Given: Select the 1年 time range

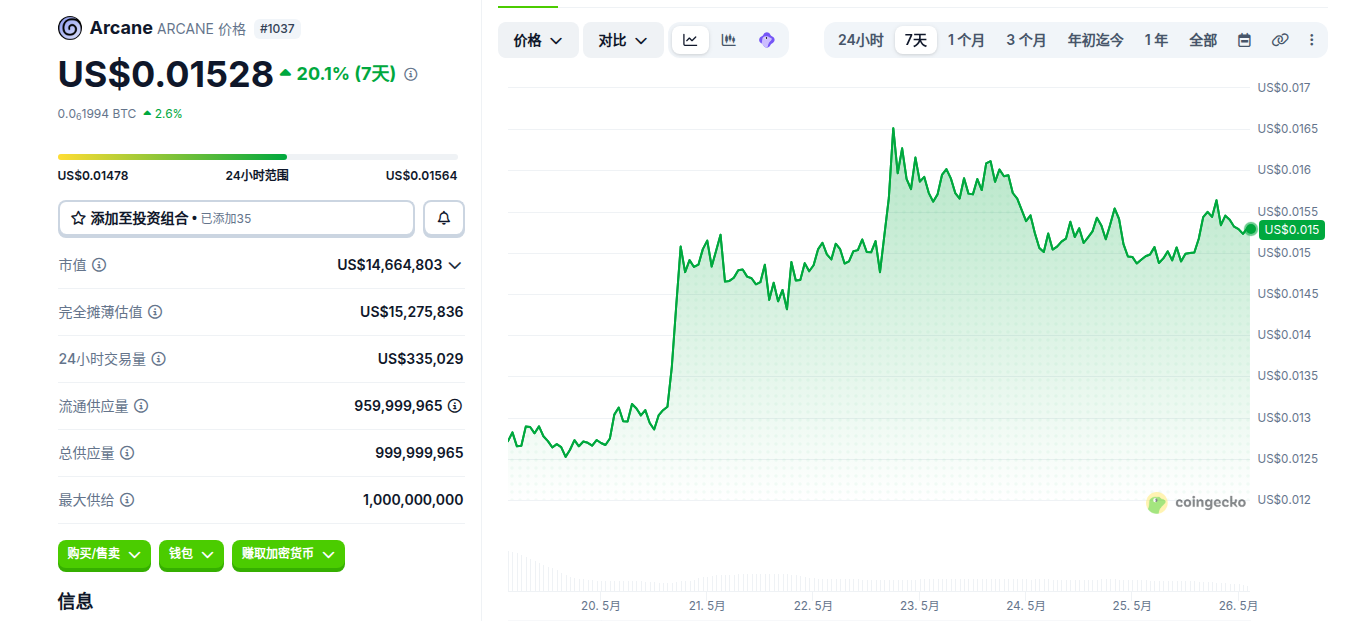Looking at the screenshot, I should 1156,40.
